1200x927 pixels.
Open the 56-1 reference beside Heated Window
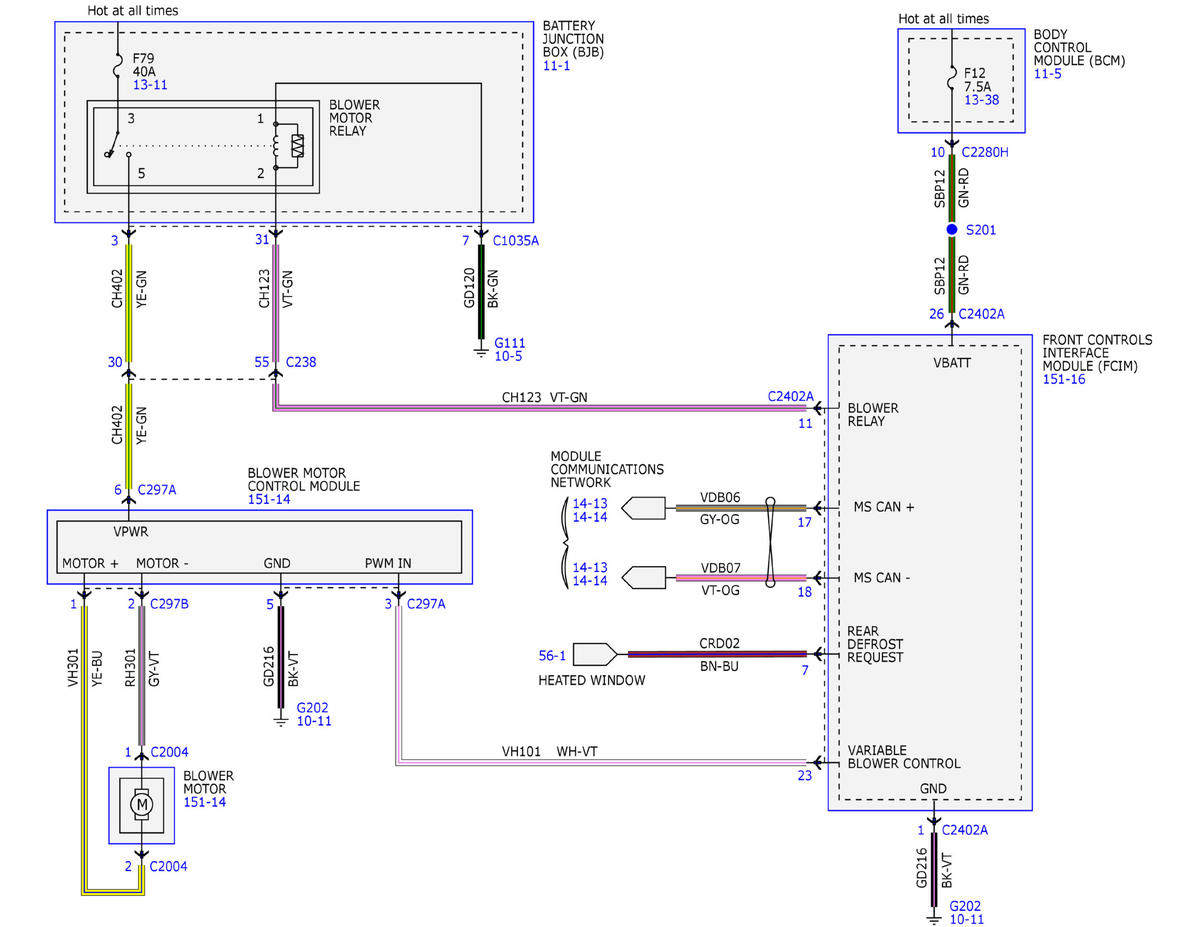pos(552,656)
